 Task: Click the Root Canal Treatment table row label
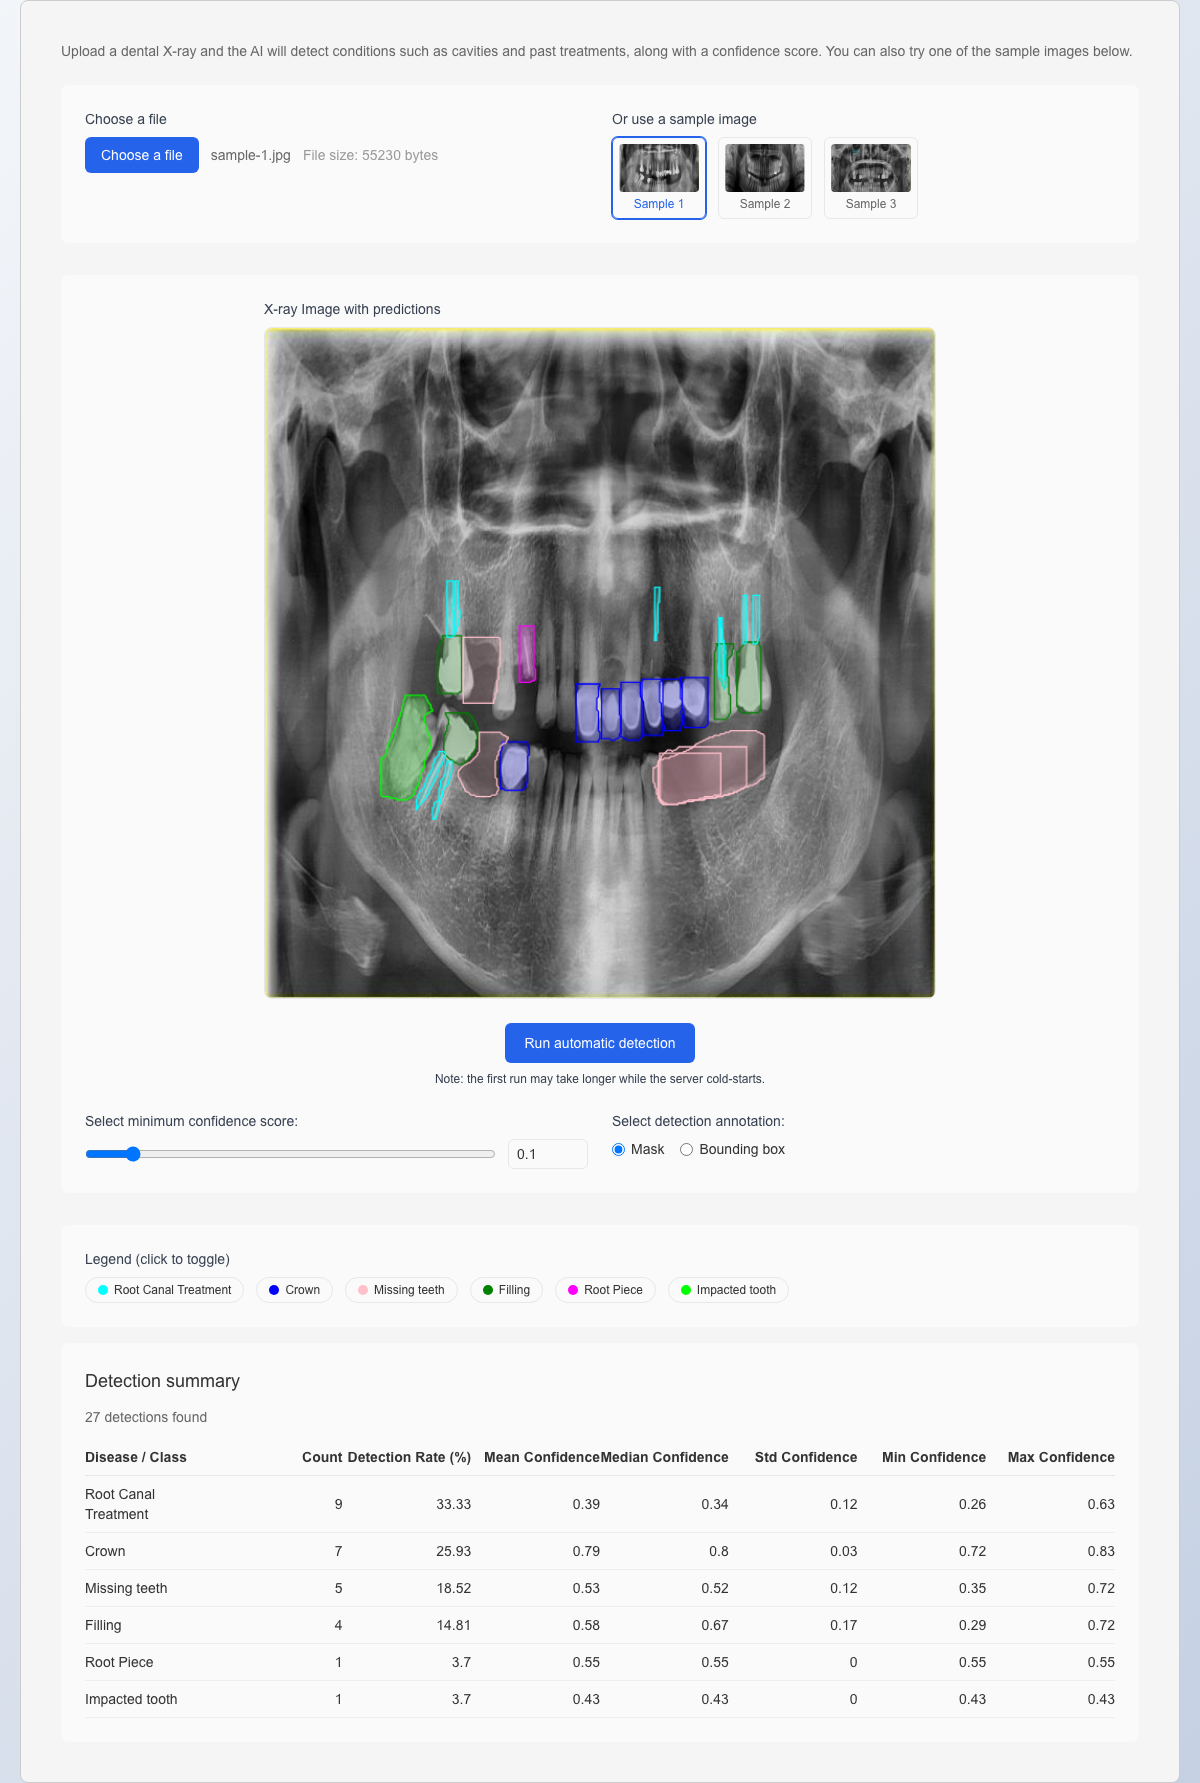(120, 1504)
